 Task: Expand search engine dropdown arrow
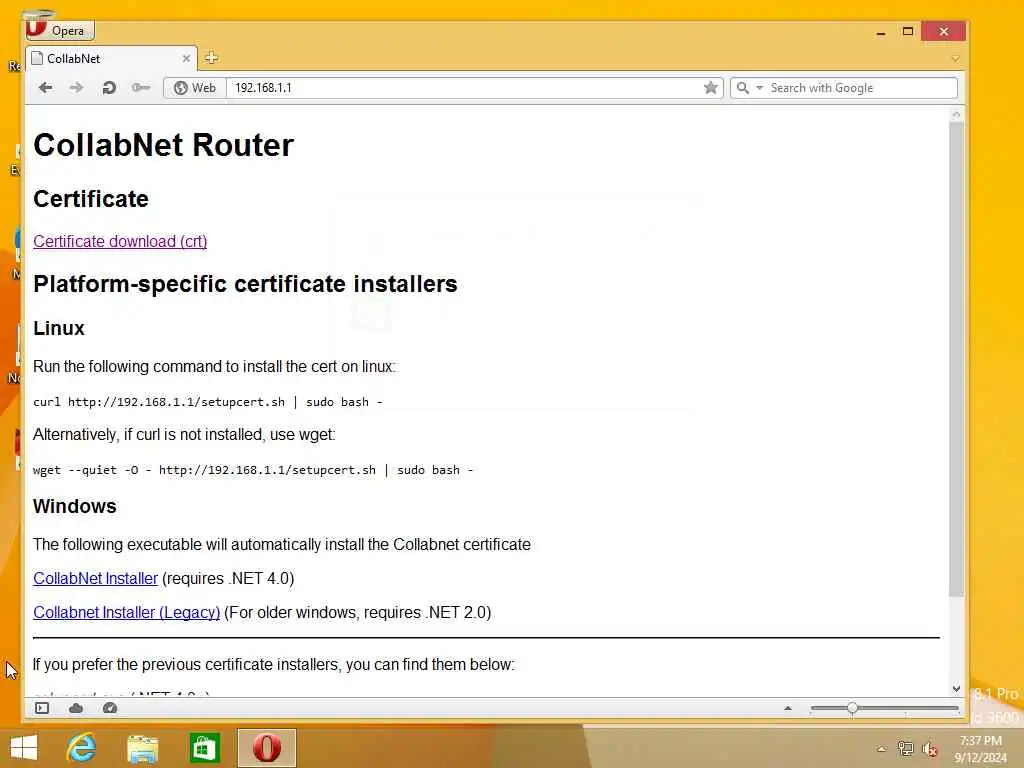[x=759, y=88]
